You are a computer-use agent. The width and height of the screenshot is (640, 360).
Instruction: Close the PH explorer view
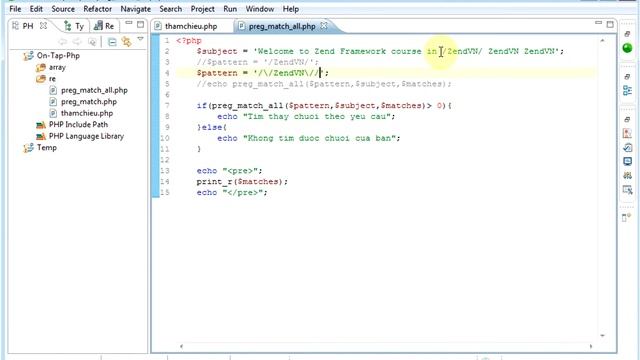(43, 26)
